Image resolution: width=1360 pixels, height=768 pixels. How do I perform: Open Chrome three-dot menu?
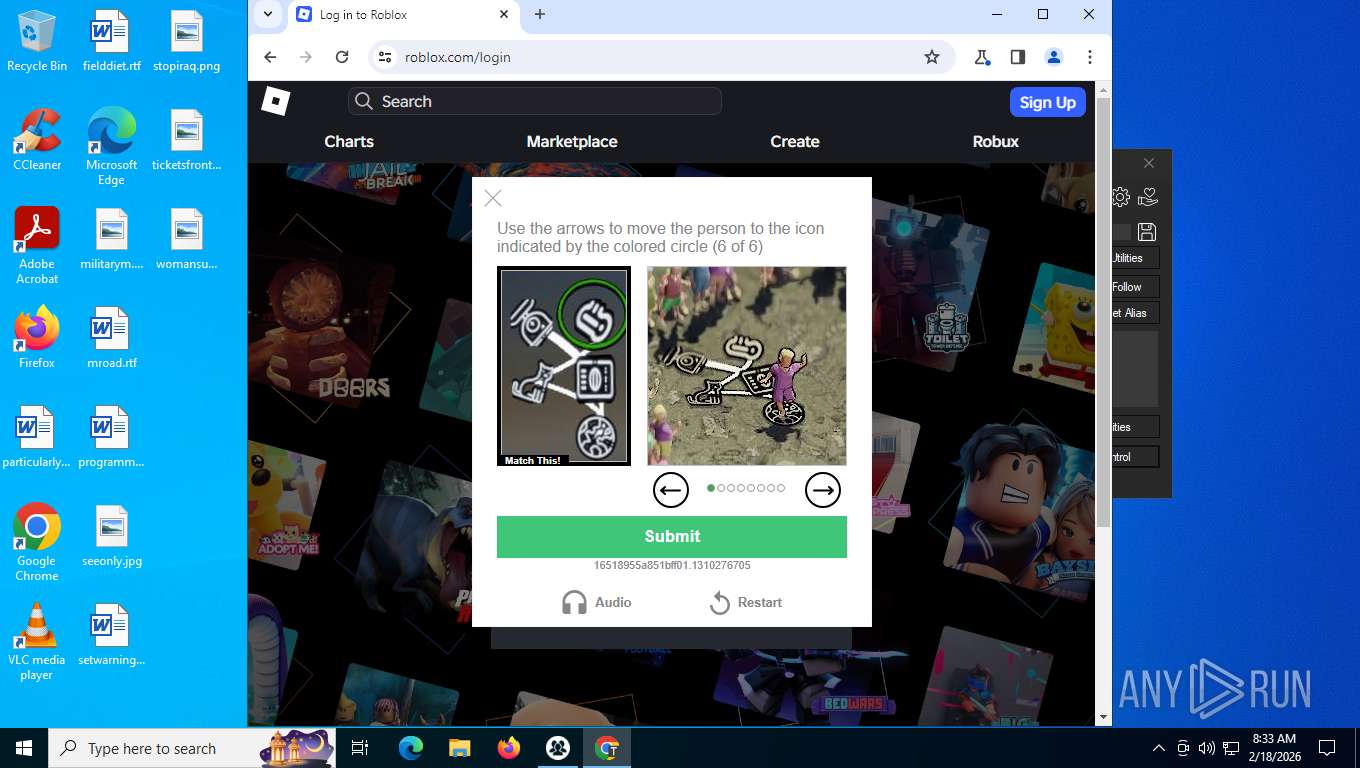(x=1090, y=57)
